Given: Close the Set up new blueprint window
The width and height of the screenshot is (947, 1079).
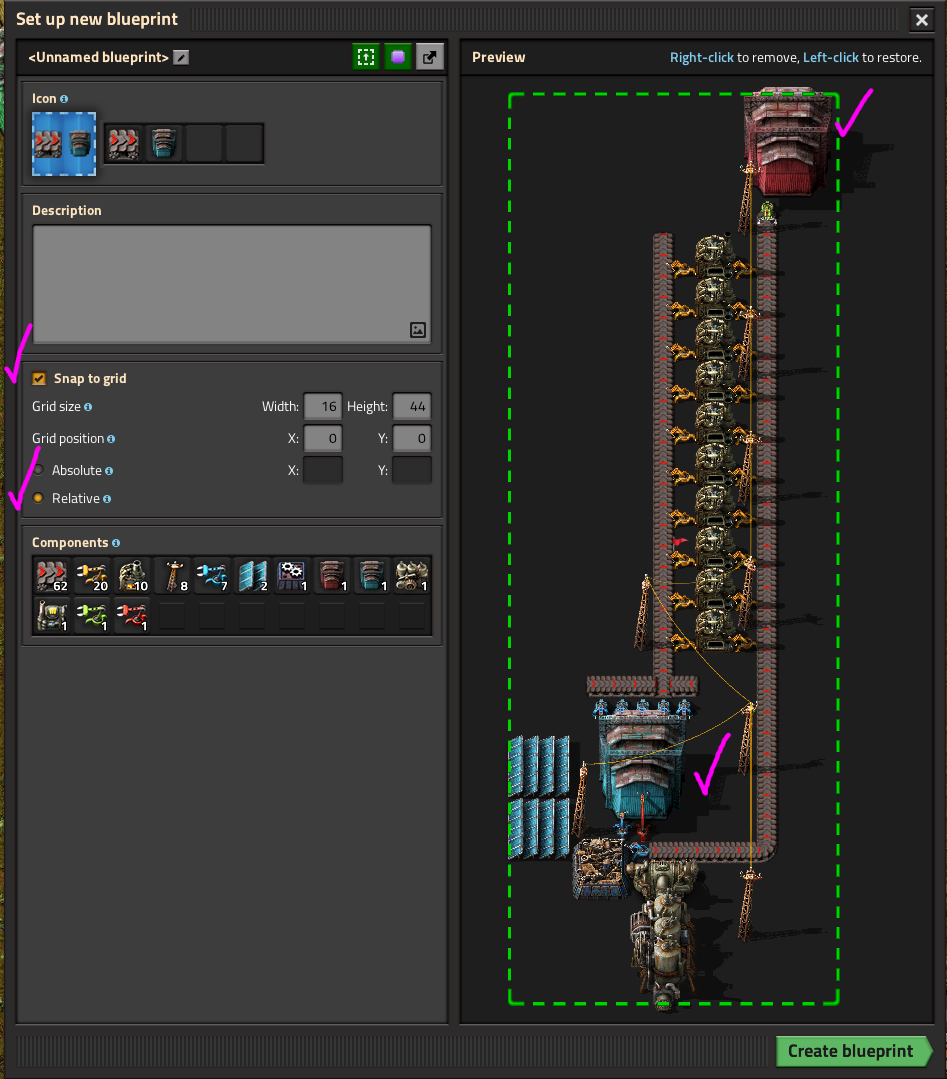Looking at the screenshot, I should (922, 20).
